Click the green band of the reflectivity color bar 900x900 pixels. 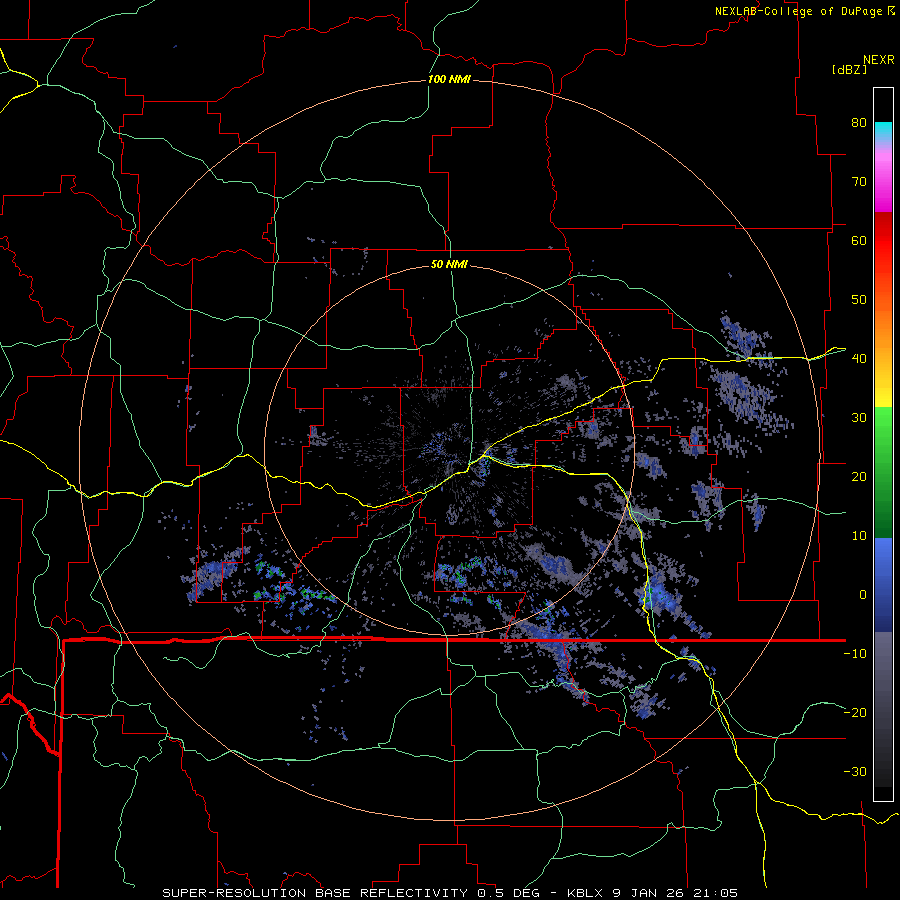click(x=883, y=472)
